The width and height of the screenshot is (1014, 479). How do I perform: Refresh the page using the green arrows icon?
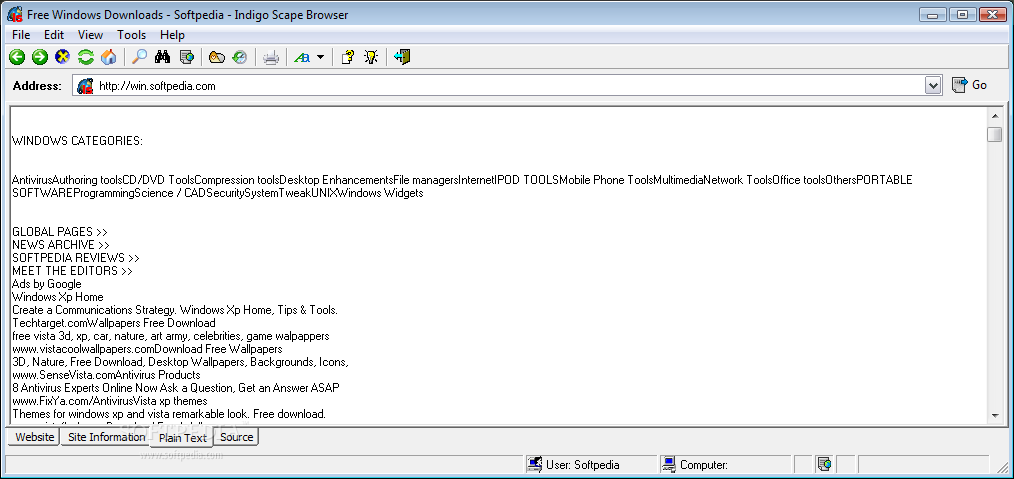[85, 58]
